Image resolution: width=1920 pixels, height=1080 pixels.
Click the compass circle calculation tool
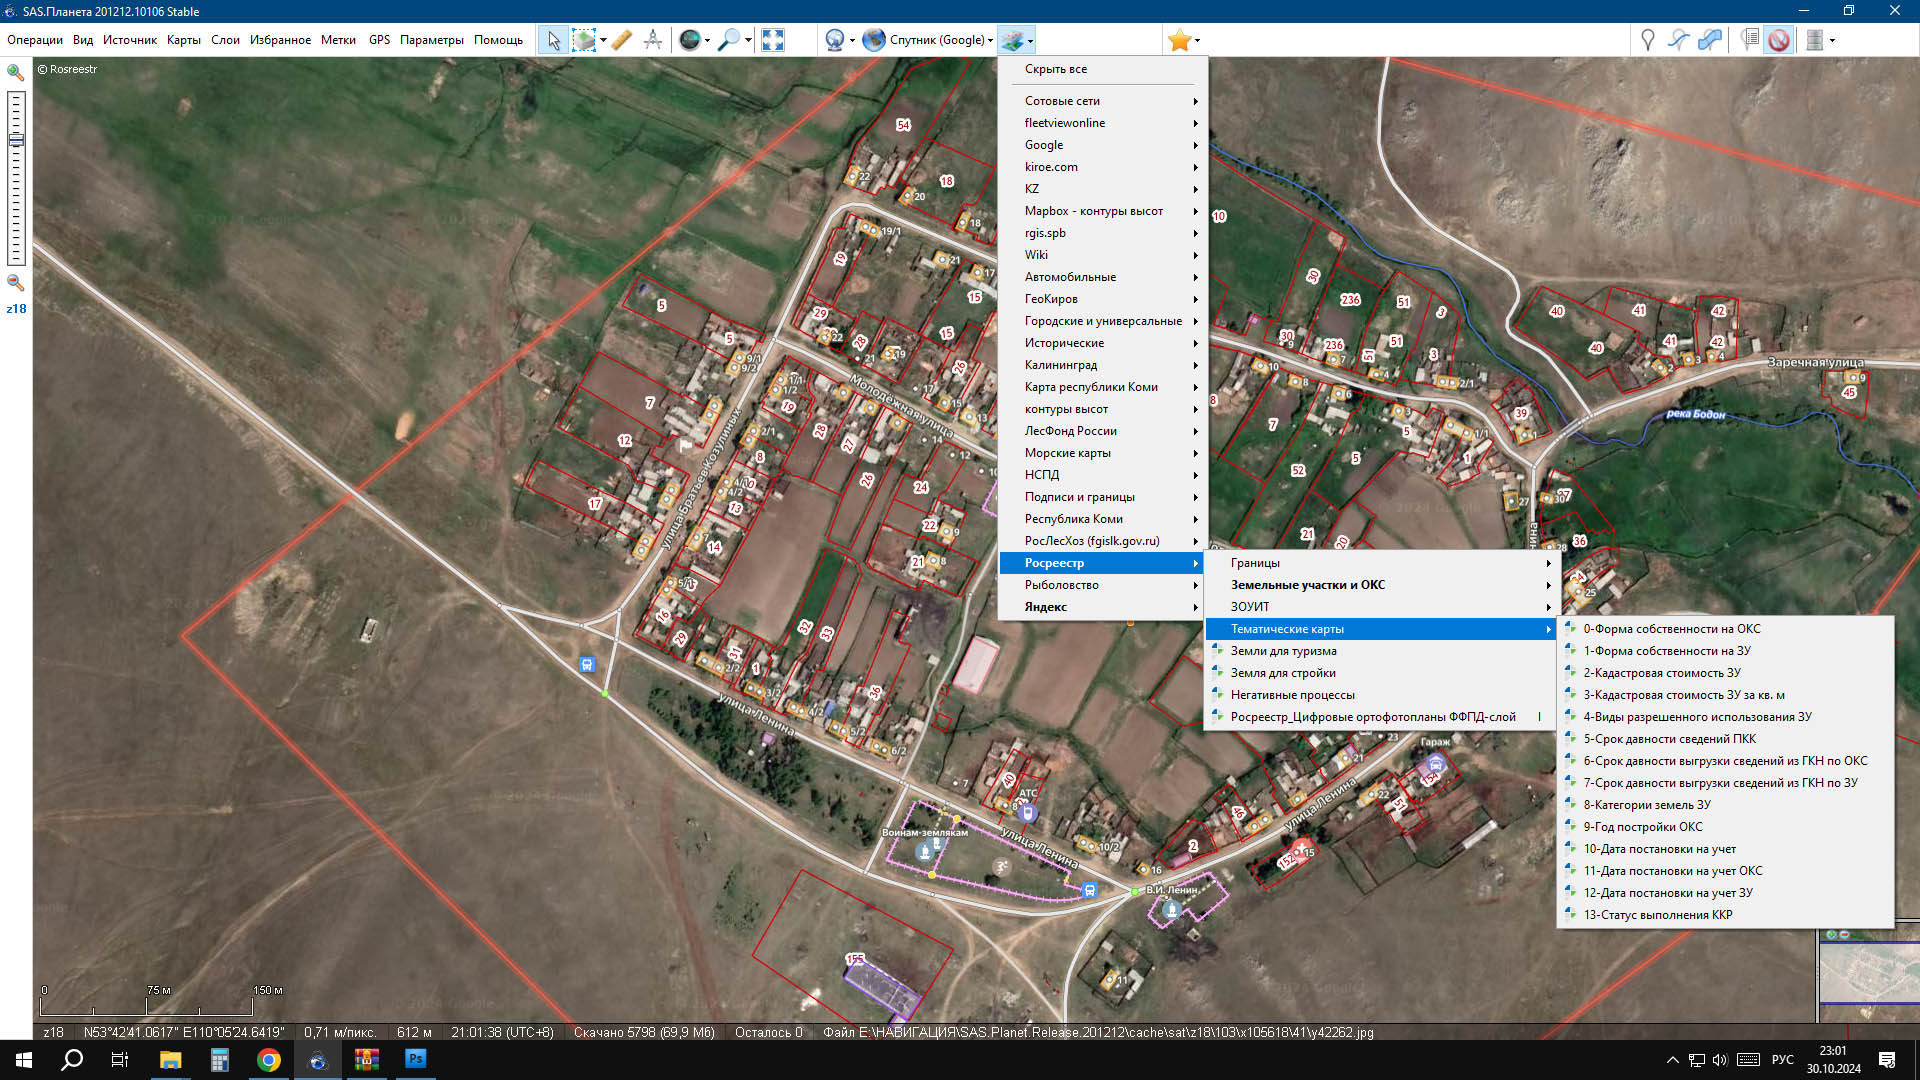pos(653,40)
